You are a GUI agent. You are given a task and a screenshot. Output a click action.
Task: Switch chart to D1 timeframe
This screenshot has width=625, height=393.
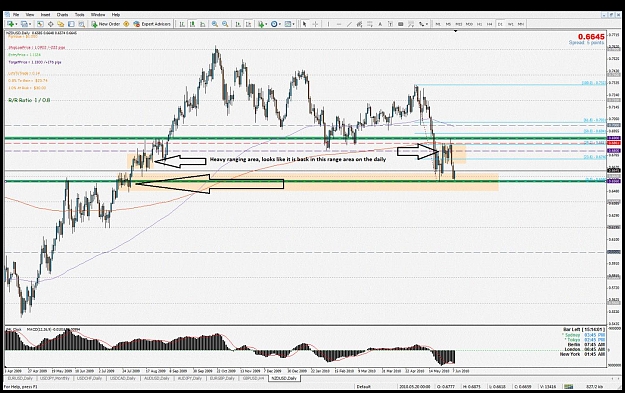(x=500, y=24)
